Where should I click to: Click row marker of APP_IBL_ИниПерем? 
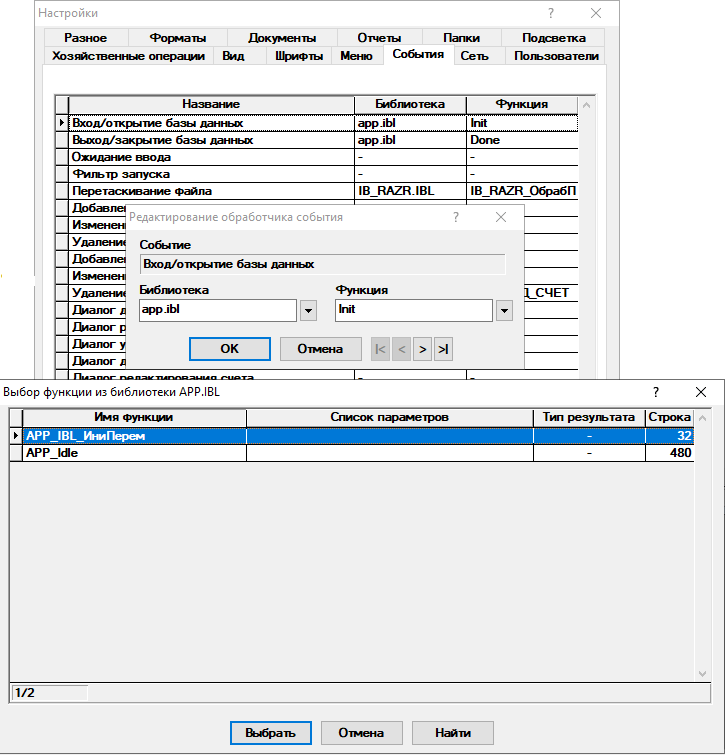(16, 436)
